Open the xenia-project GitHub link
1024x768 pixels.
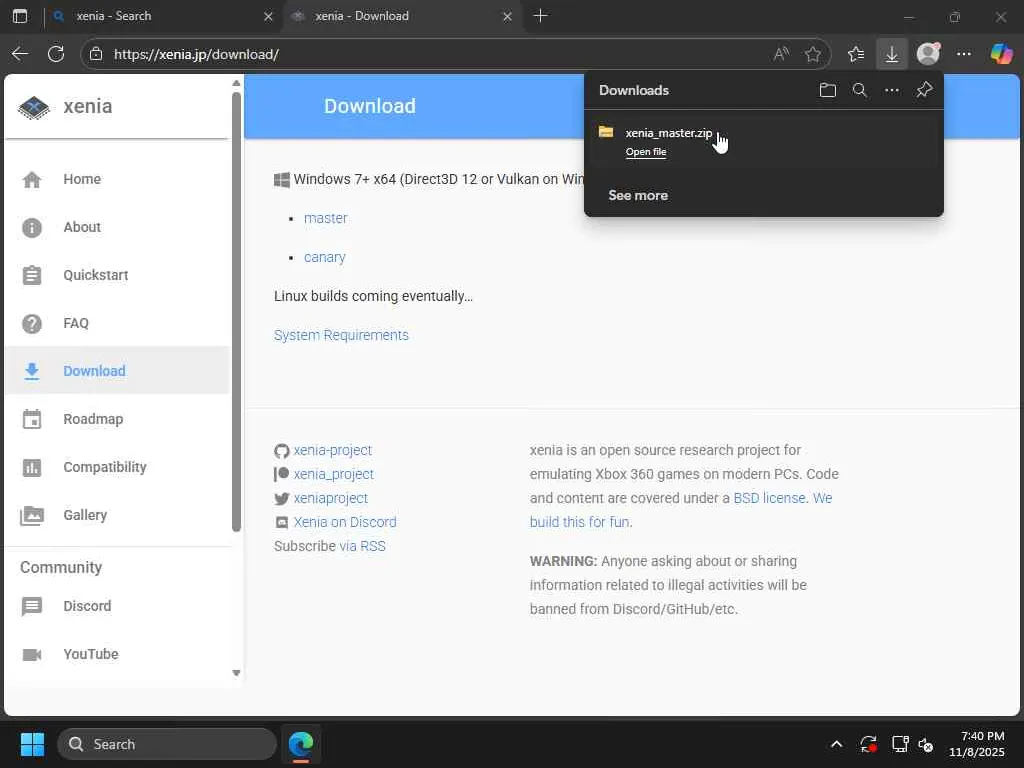332,450
